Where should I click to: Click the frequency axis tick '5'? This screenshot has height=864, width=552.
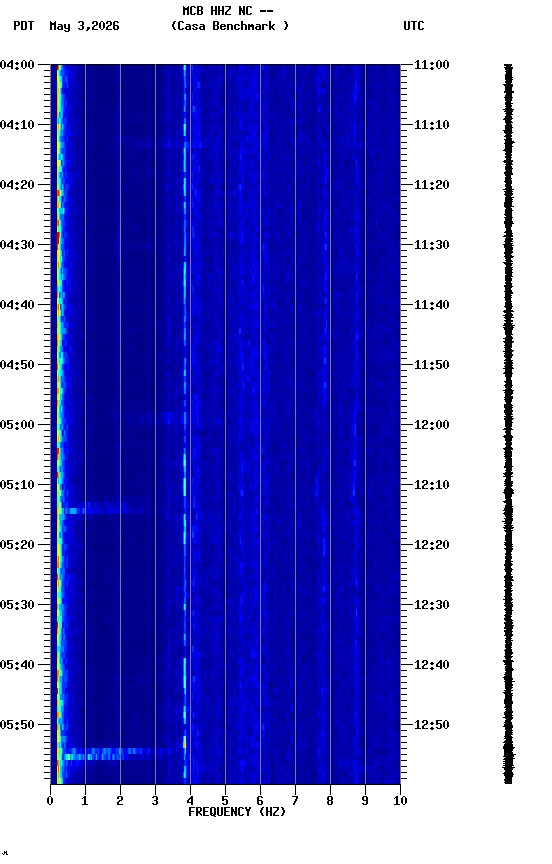[225, 801]
